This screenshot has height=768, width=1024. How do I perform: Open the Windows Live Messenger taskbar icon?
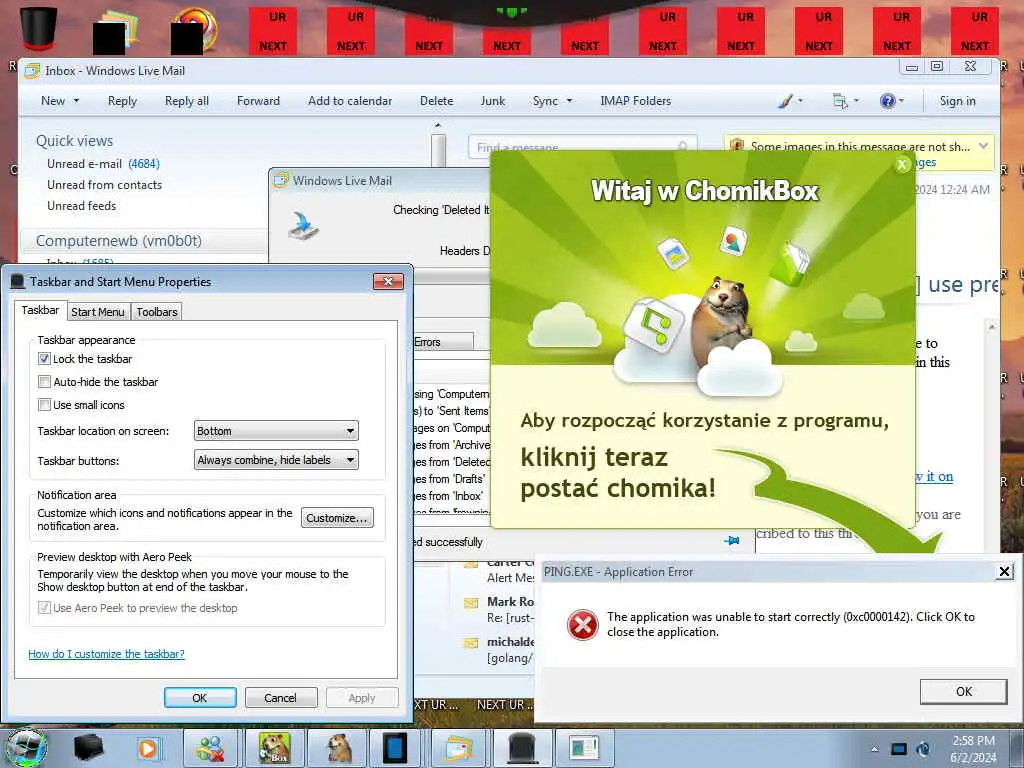click(x=211, y=748)
